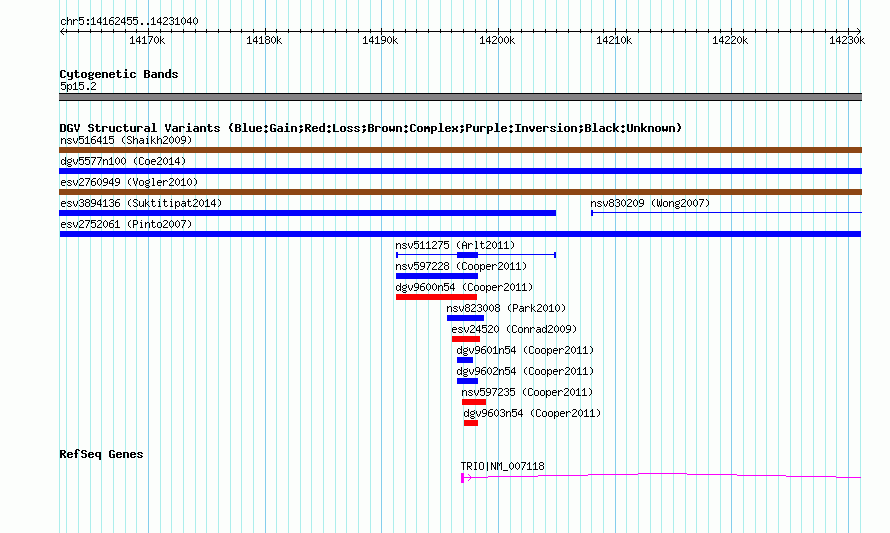Screen dimensions: 890x533
Task: Click the DGV Structural Variants track title
Action: (371, 128)
